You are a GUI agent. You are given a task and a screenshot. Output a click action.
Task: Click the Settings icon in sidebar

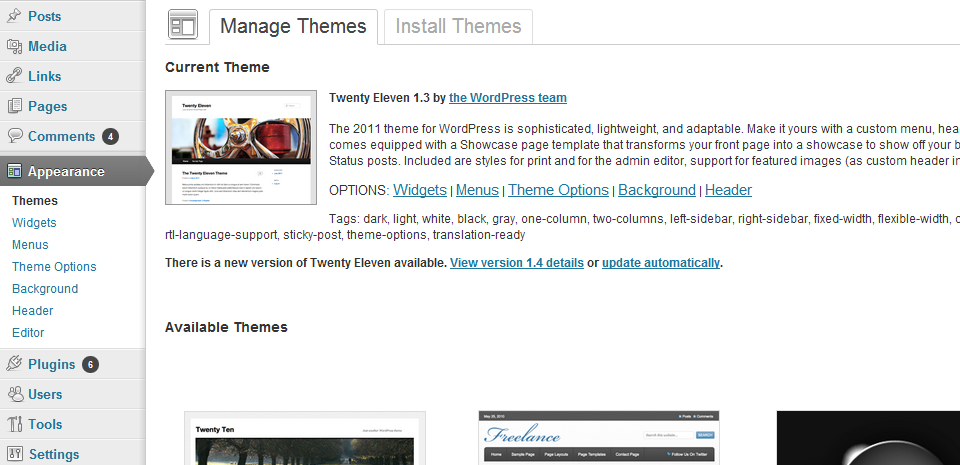15,453
